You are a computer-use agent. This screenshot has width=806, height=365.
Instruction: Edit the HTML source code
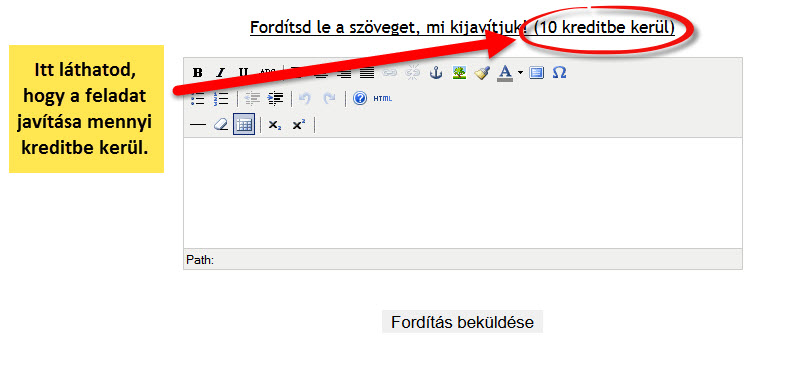[382, 98]
